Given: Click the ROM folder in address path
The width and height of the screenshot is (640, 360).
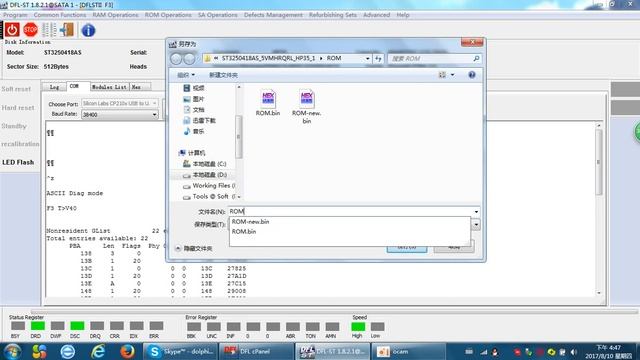Looking at the screenshot, I should (x=334, y=58).
